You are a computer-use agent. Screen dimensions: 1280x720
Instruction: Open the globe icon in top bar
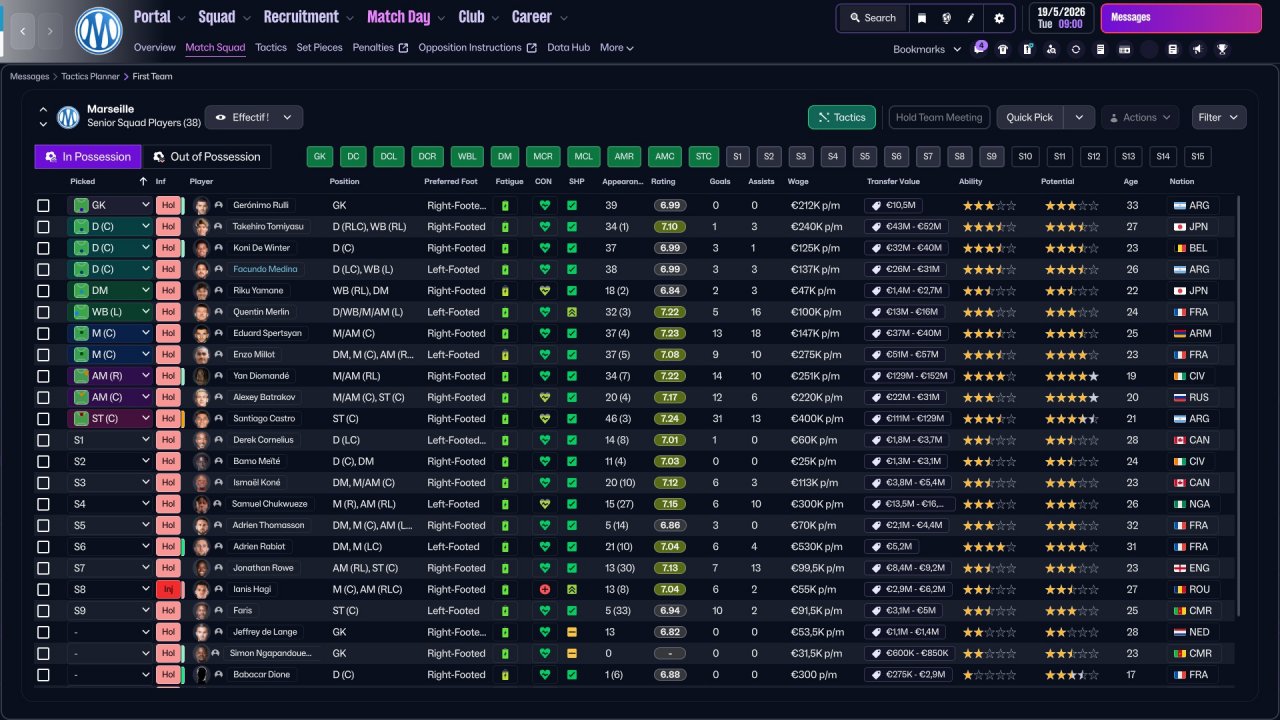946,18
